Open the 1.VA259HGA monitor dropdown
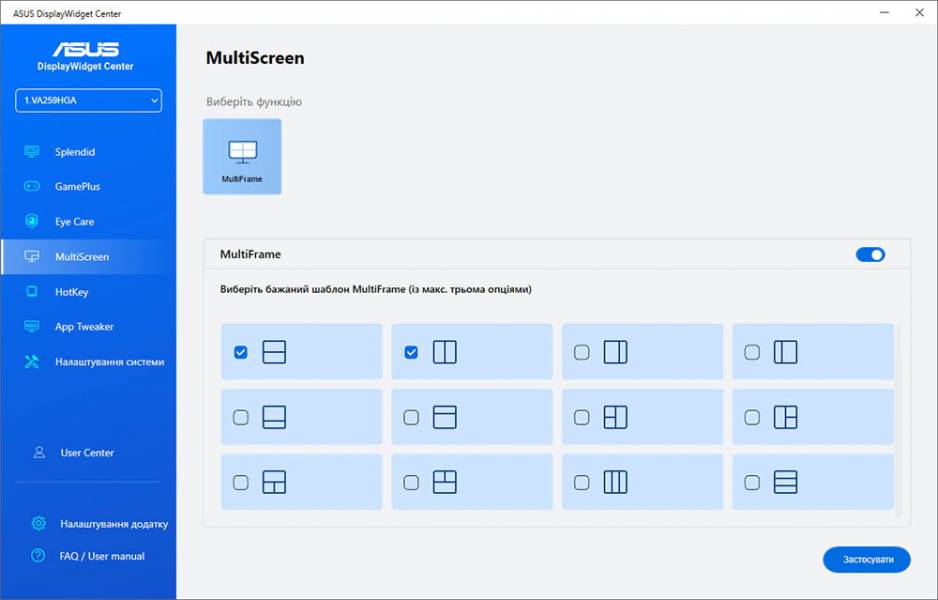 pos(89,100)
